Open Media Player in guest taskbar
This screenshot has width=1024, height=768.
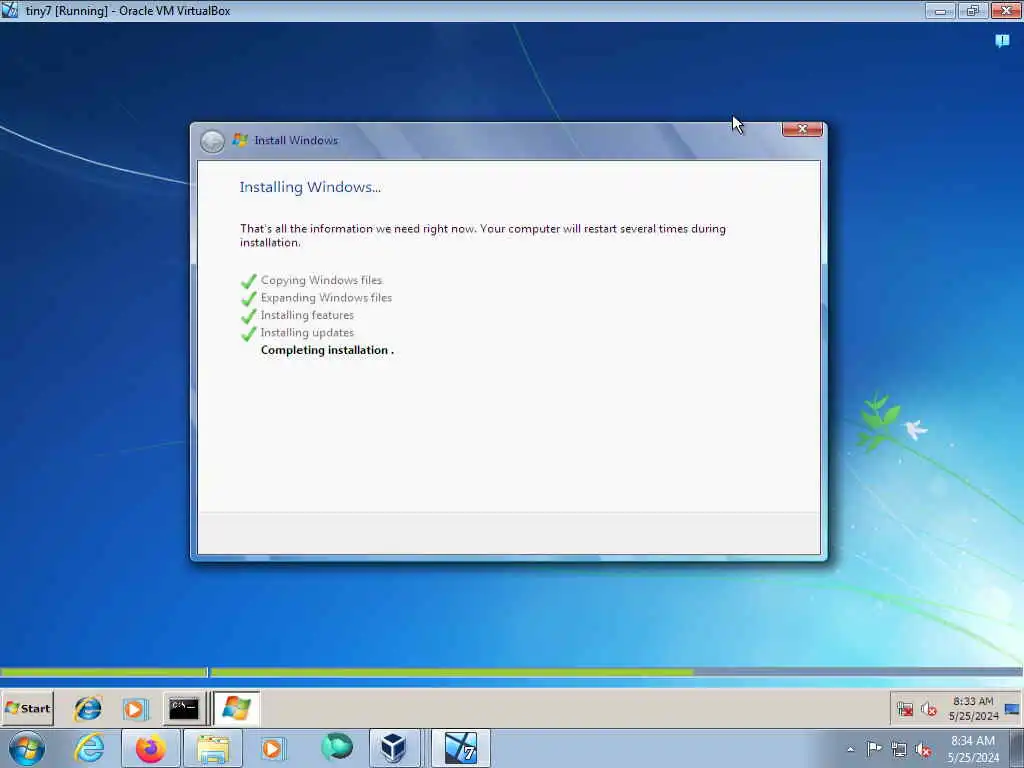(x=135, y=709)
